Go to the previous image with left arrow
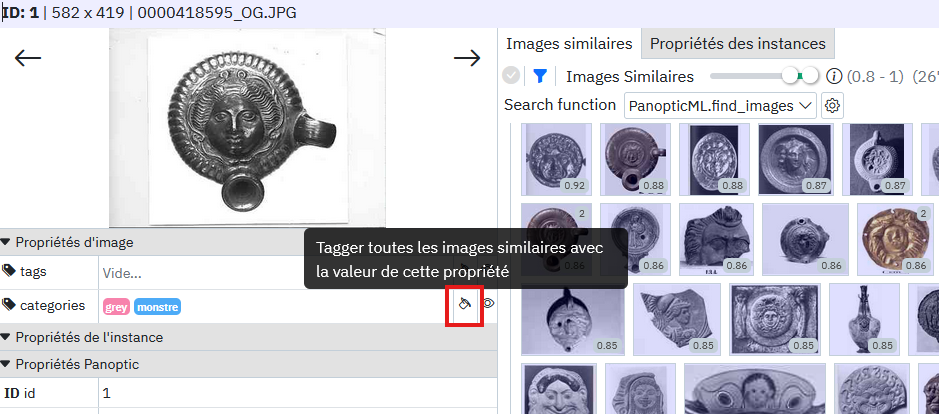Viewport: 939px width, 414px height. pyautogui.click(x=28, y=58)
